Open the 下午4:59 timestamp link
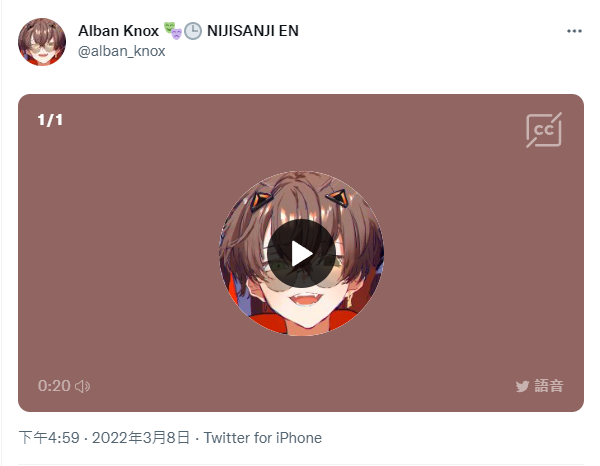The height and width of the screenshot is (466, 600). [49, 438]
